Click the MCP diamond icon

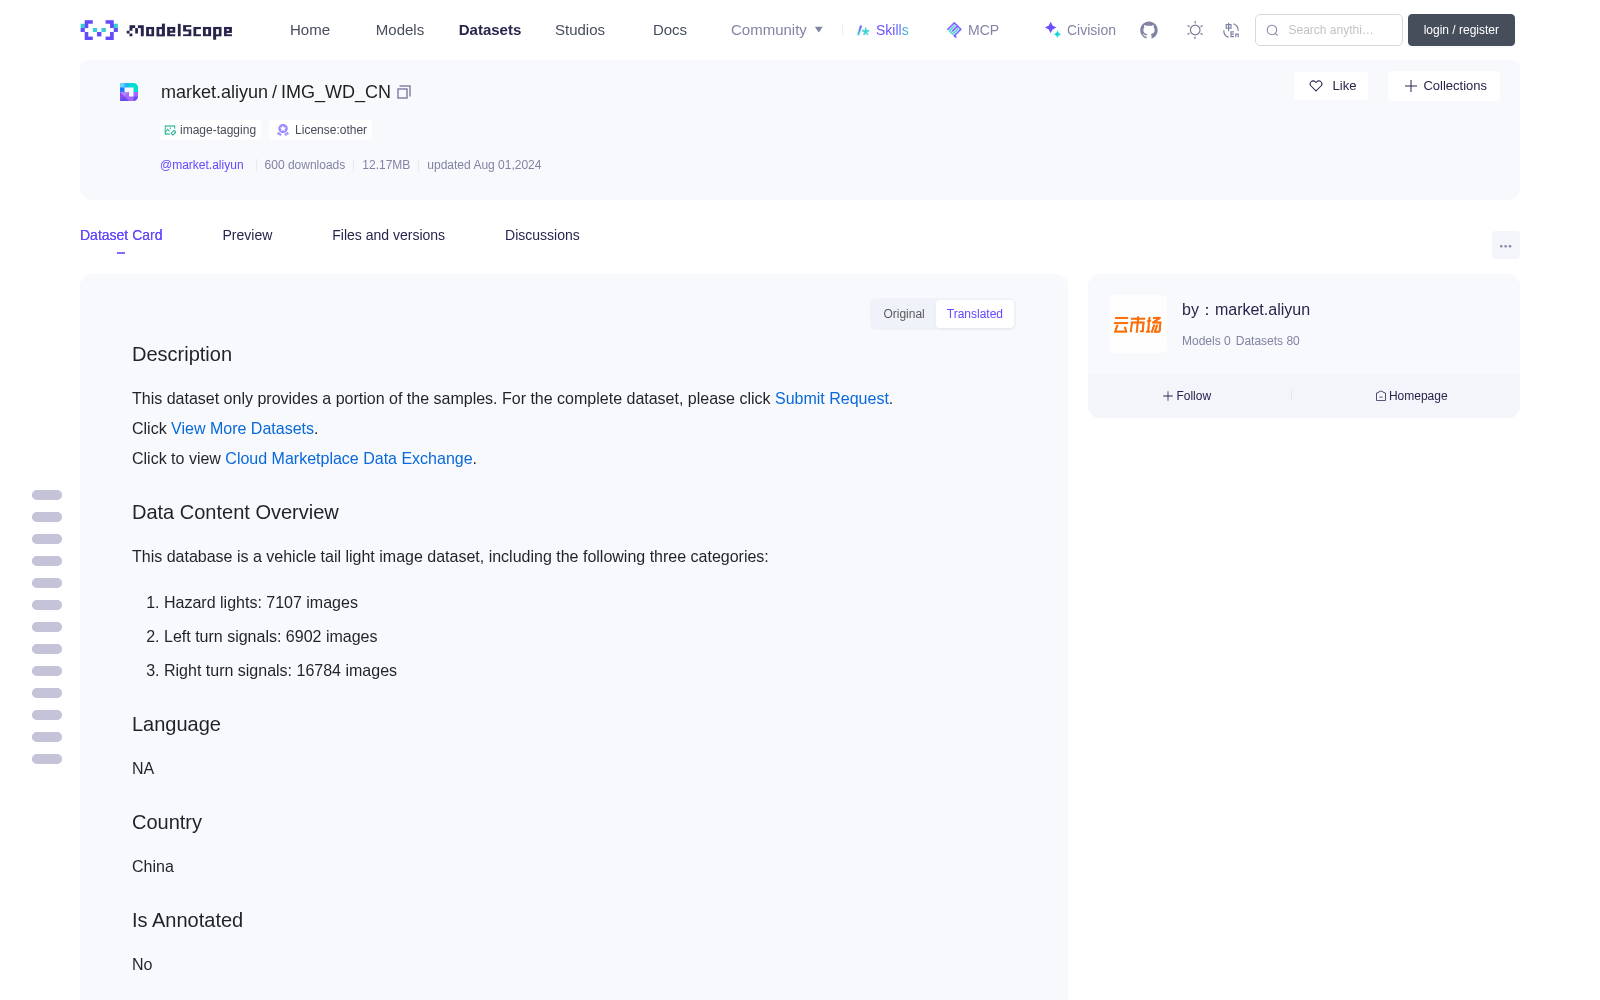(x=954, y=30)
